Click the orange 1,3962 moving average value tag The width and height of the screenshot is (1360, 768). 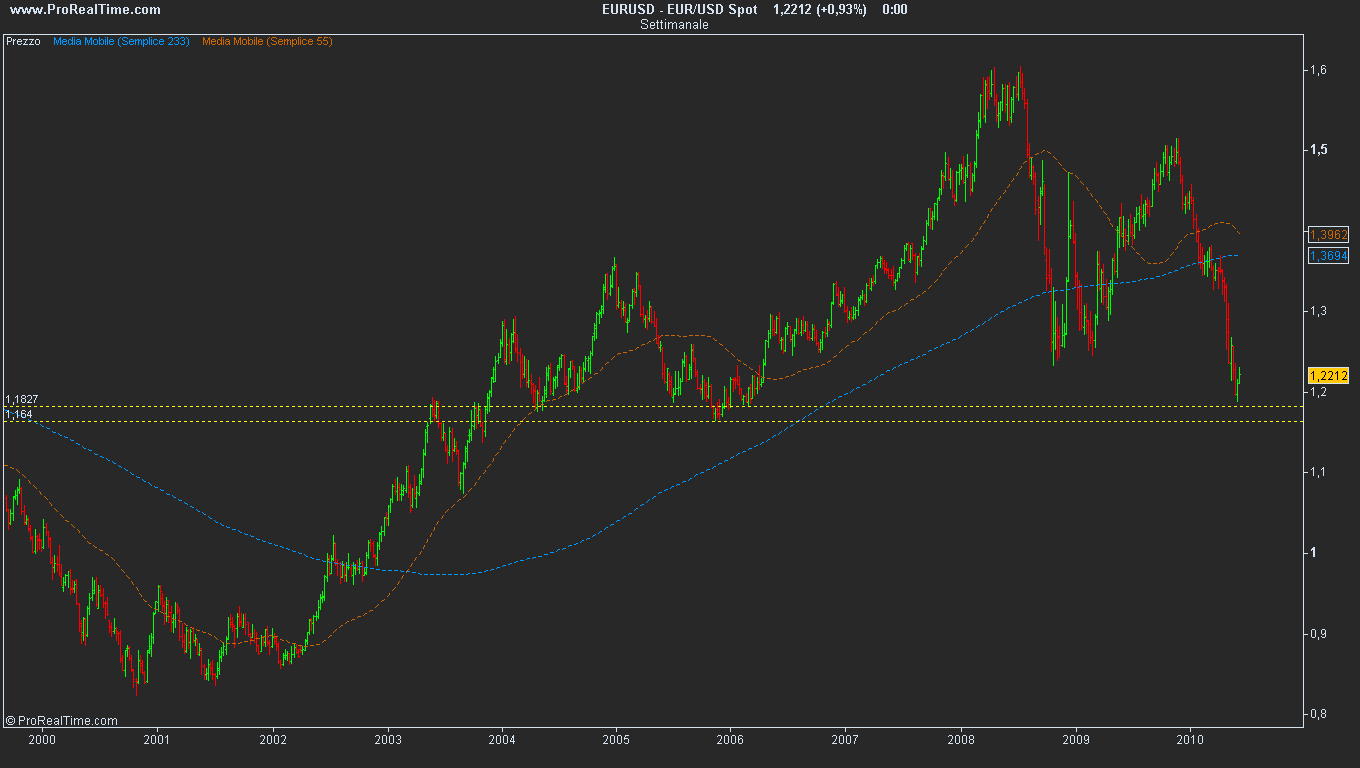click(x=1329, y=235)
